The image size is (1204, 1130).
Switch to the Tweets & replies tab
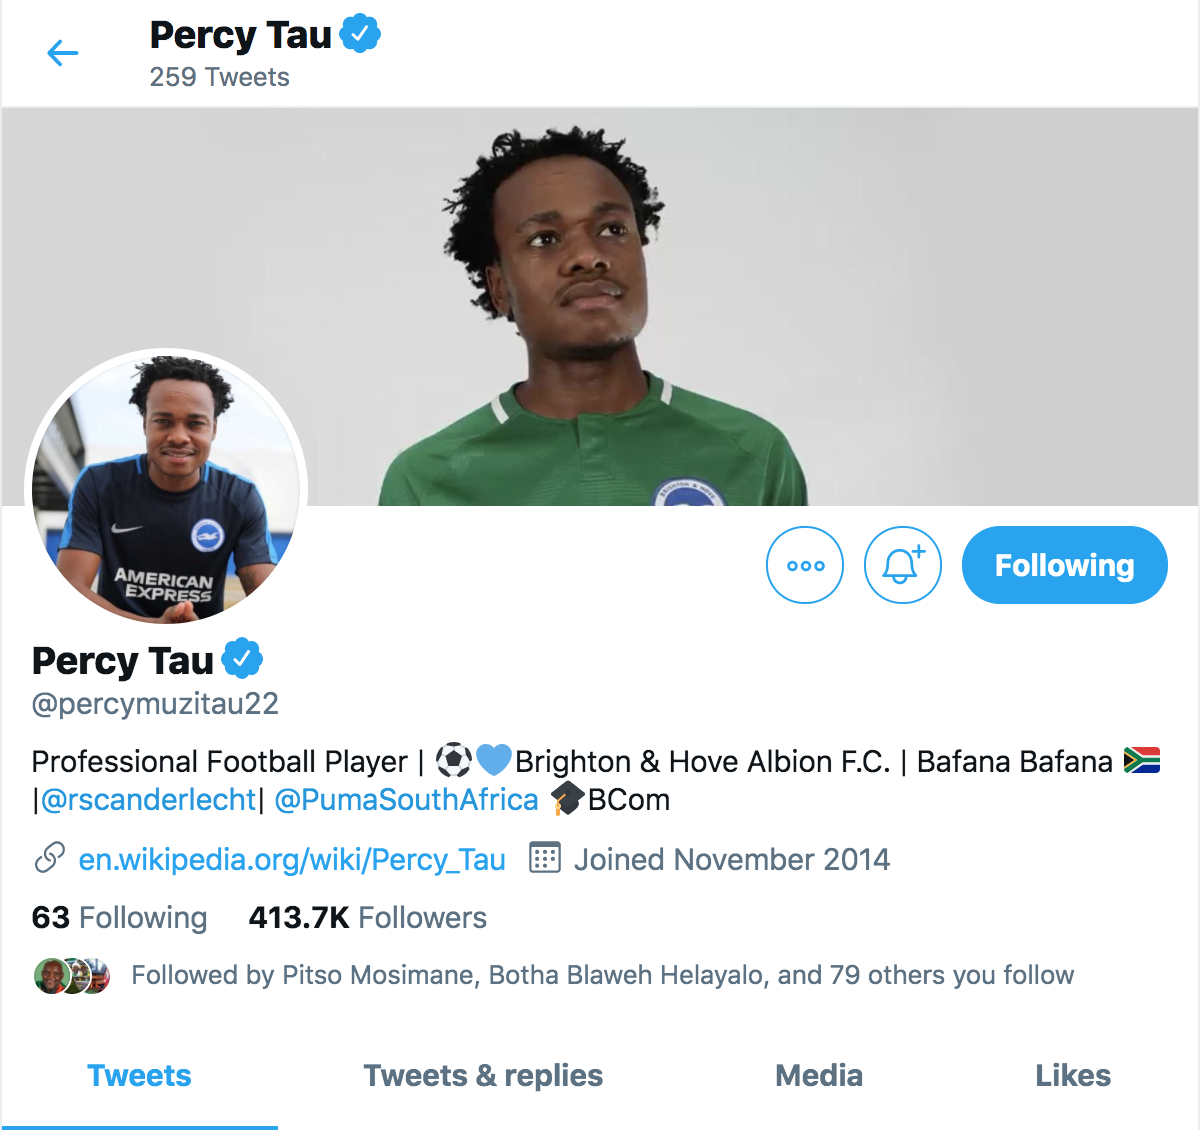coord(483,1075)
